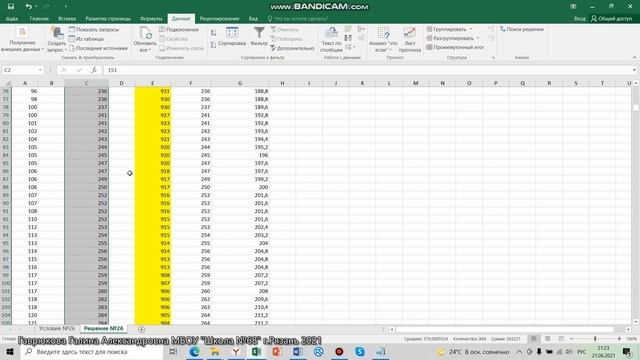
Task: Switch to Normal view icon
Action: tap(533, 339)
